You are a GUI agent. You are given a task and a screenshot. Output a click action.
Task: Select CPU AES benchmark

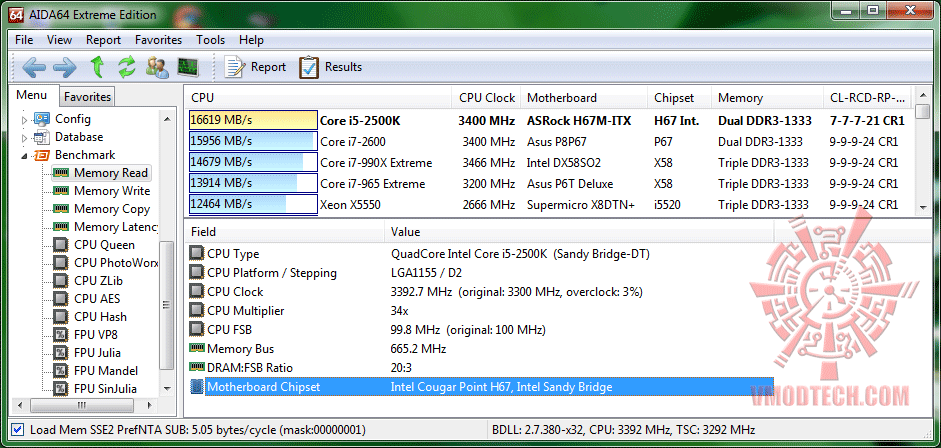click(98, 299)
